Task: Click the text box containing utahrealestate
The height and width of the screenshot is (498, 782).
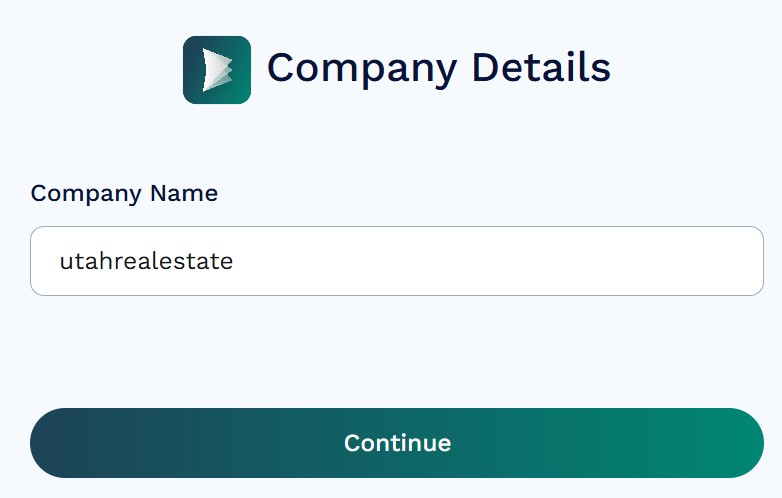Action: point(397,261)
